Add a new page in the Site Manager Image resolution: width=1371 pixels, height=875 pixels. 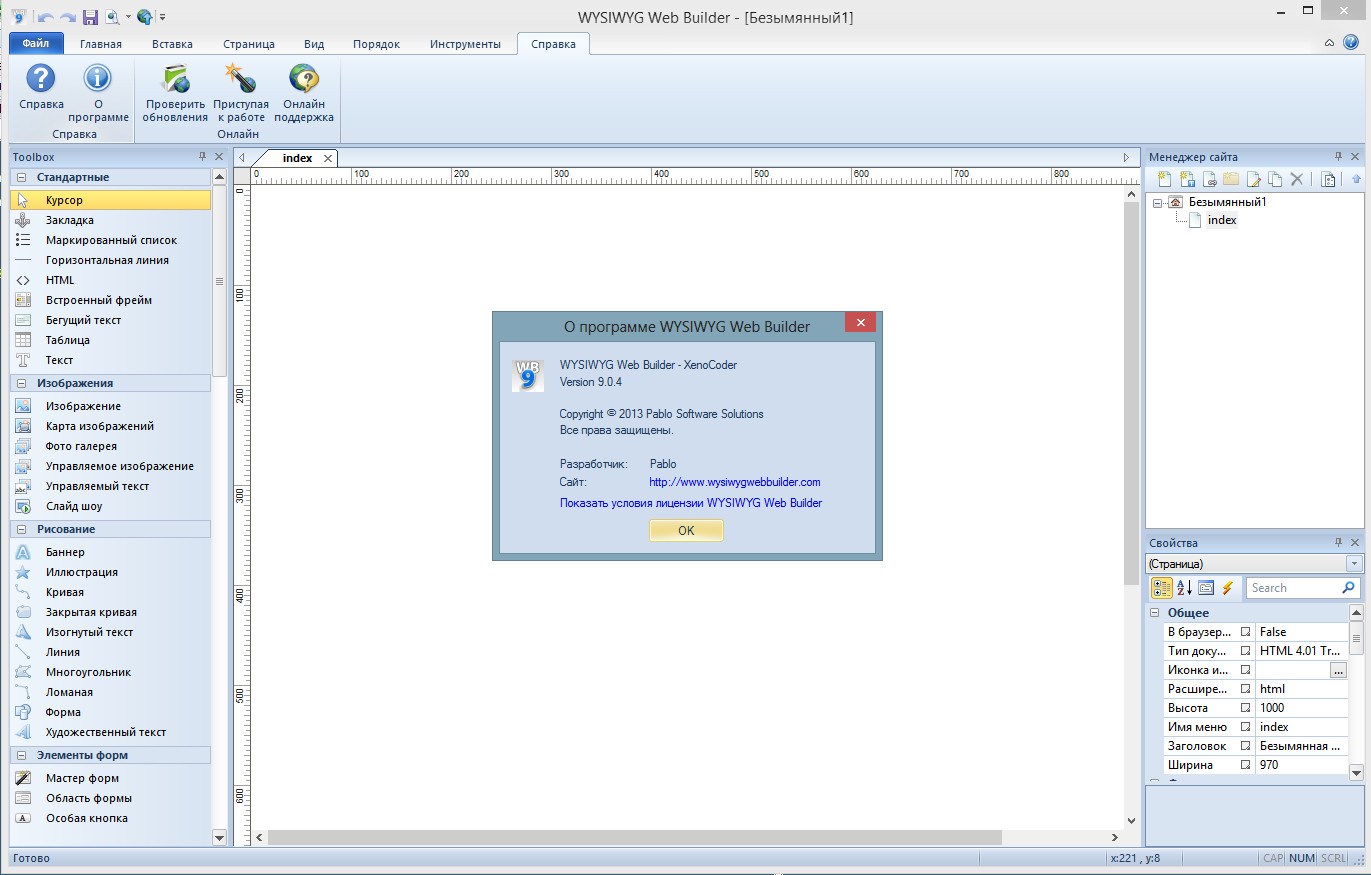1165,179
